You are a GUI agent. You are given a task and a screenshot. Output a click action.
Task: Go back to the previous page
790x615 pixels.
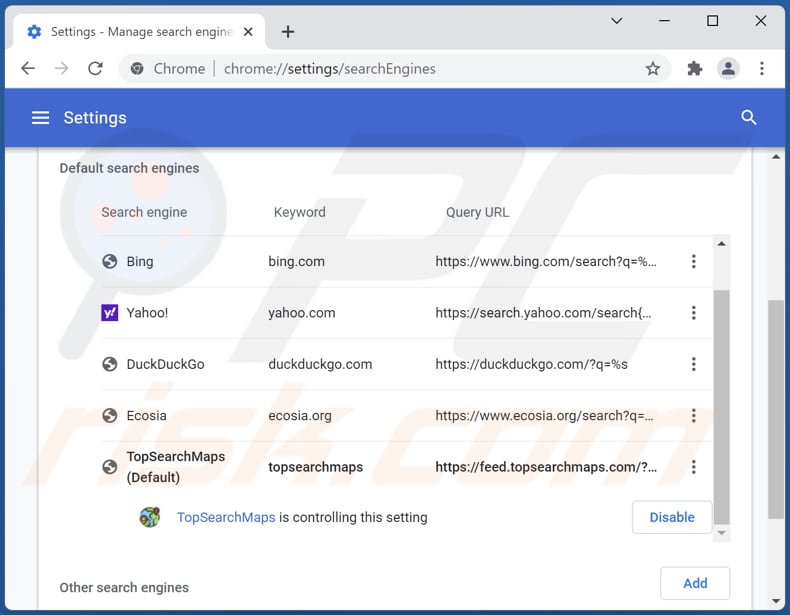pyautogui.click(x=28, y=69)
